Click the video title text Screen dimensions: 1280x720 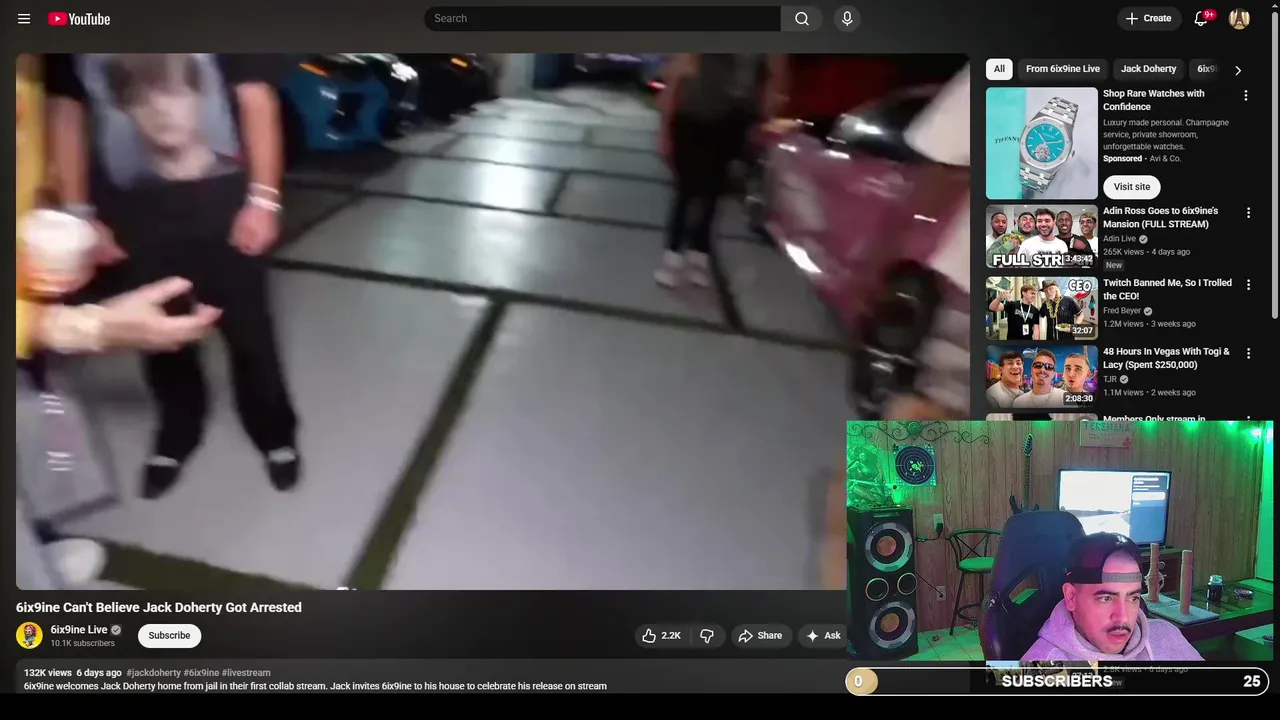[x=159, y=607]
